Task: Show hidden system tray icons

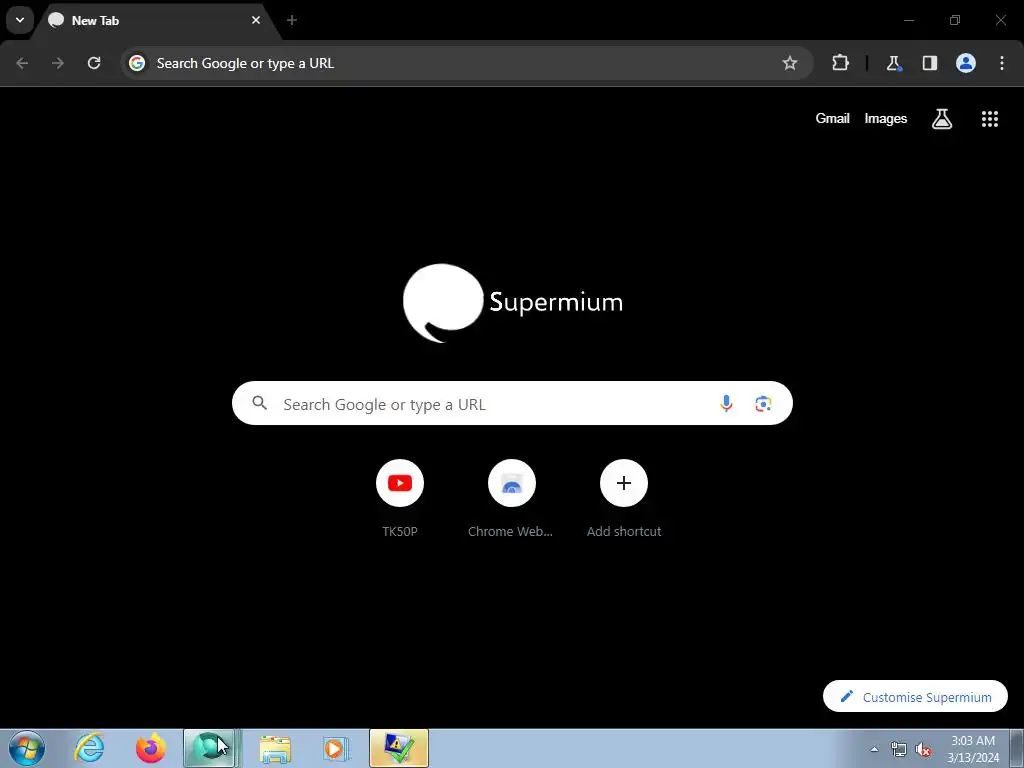Action: coord(874,749)
